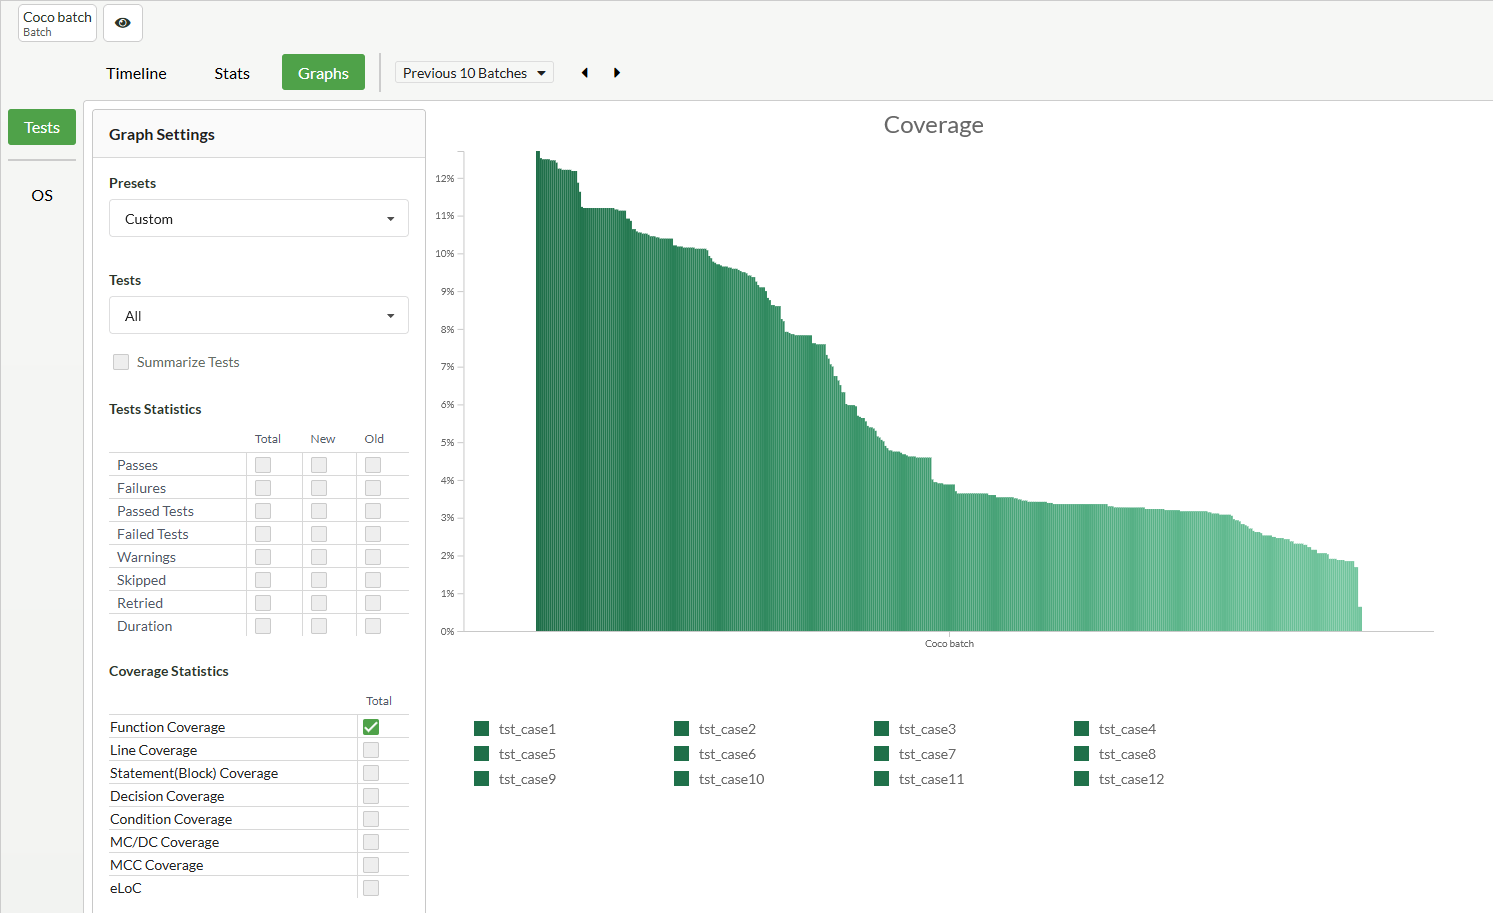Click the eye visibility icon
Screen dimensions: 1493x913
point(123,23)
